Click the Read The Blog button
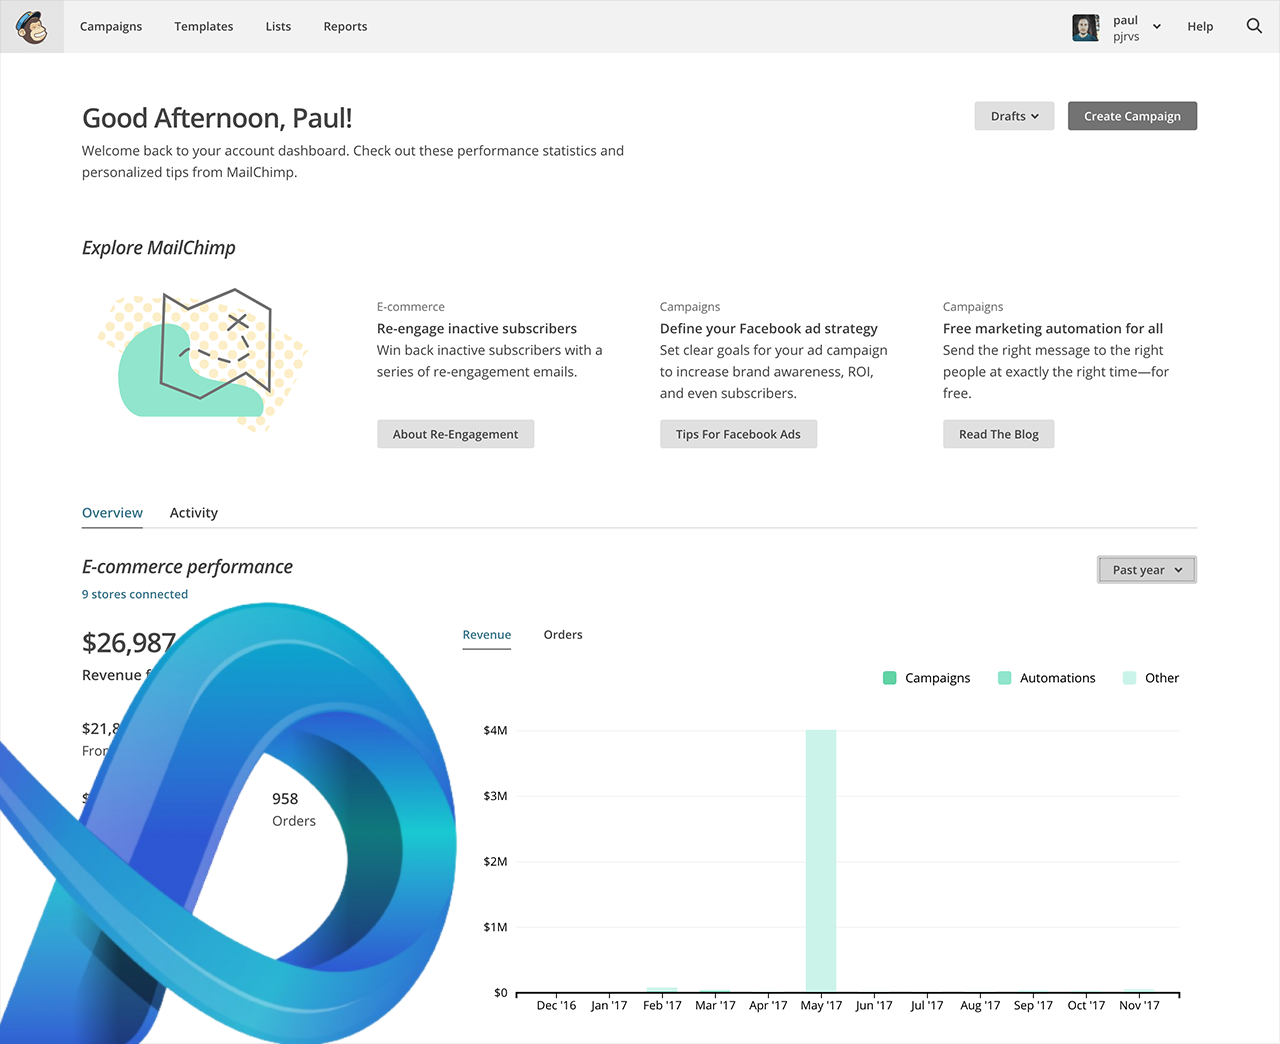Viewport: 1280px width, 1044px height. (998, 434)
